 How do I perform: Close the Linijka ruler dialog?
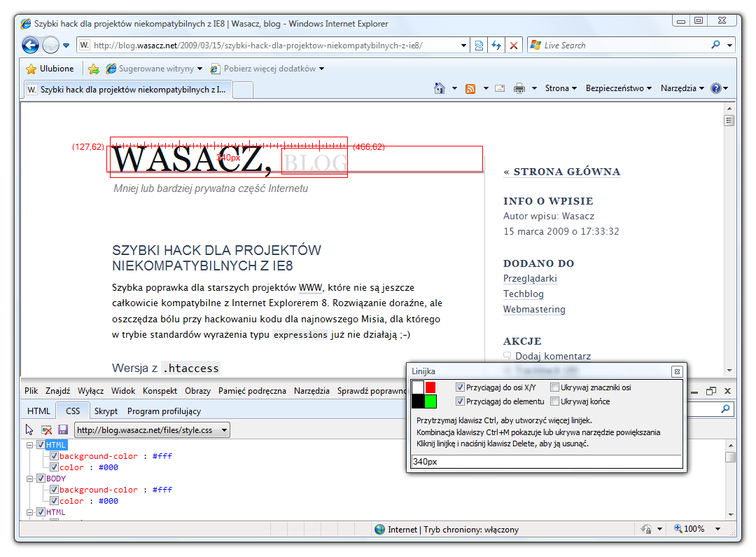[x=677, y=371]
